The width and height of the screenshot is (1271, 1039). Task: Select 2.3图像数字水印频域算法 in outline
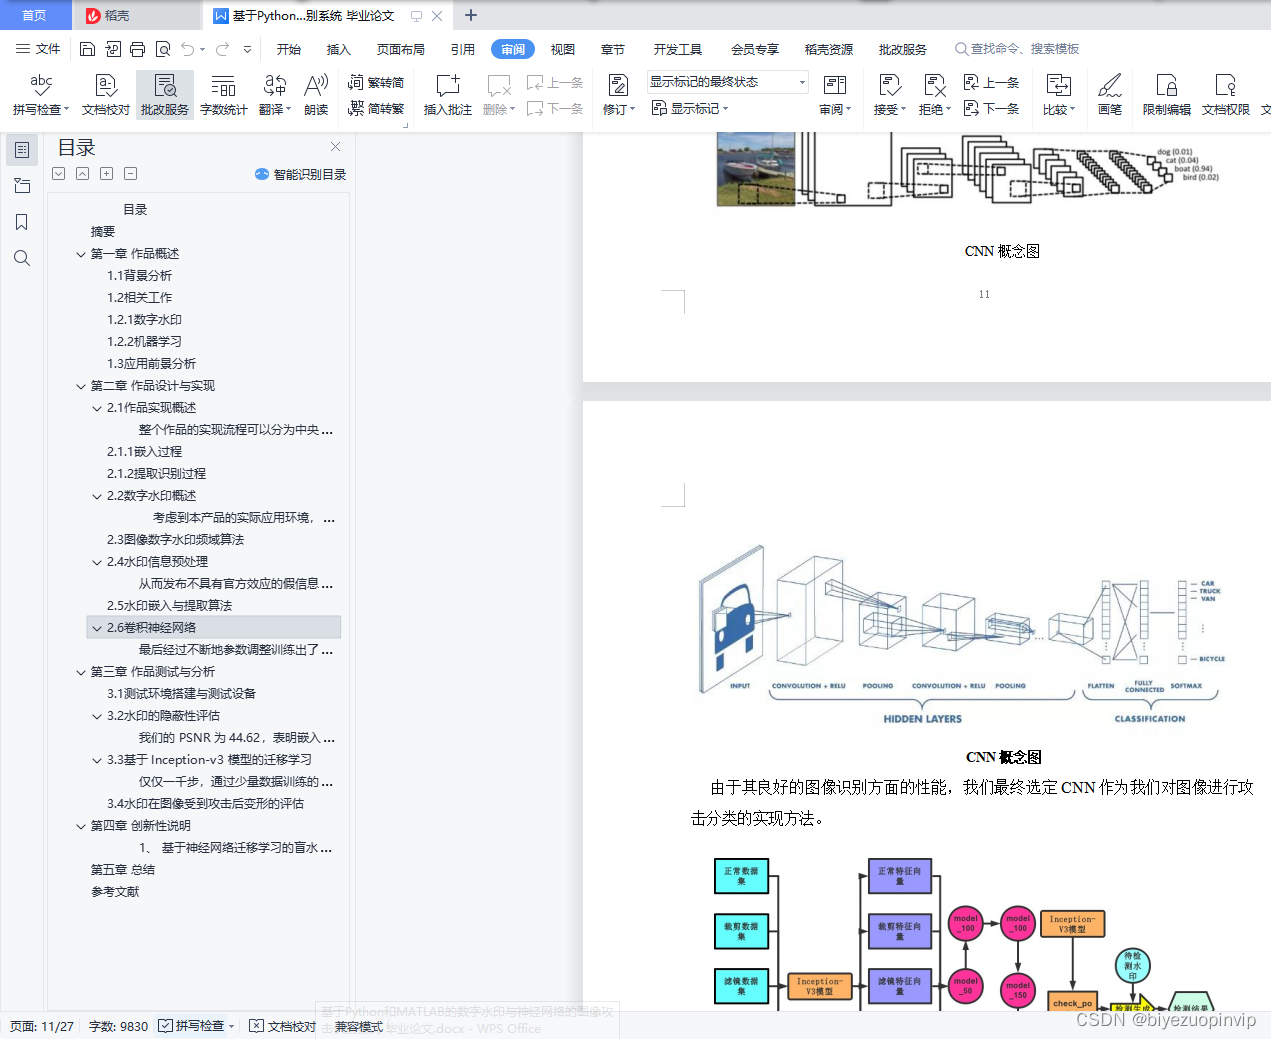(x=175, y=540)
